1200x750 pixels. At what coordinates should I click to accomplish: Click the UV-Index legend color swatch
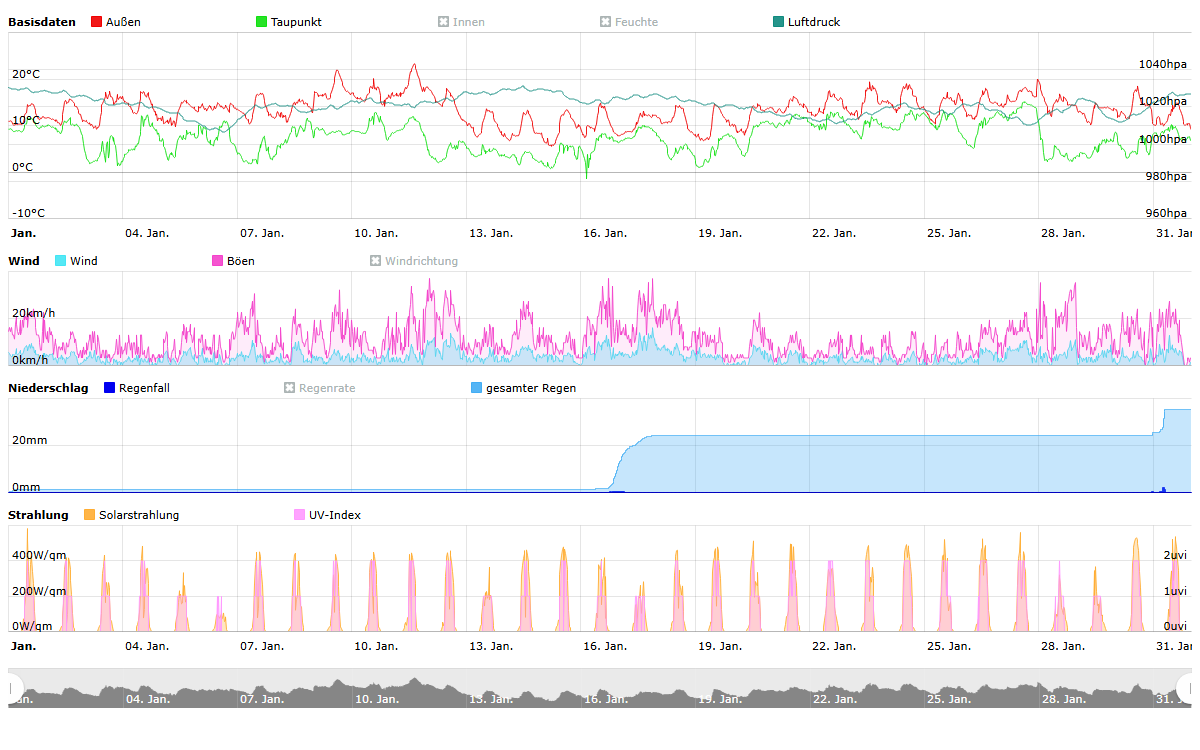[300, 515]
